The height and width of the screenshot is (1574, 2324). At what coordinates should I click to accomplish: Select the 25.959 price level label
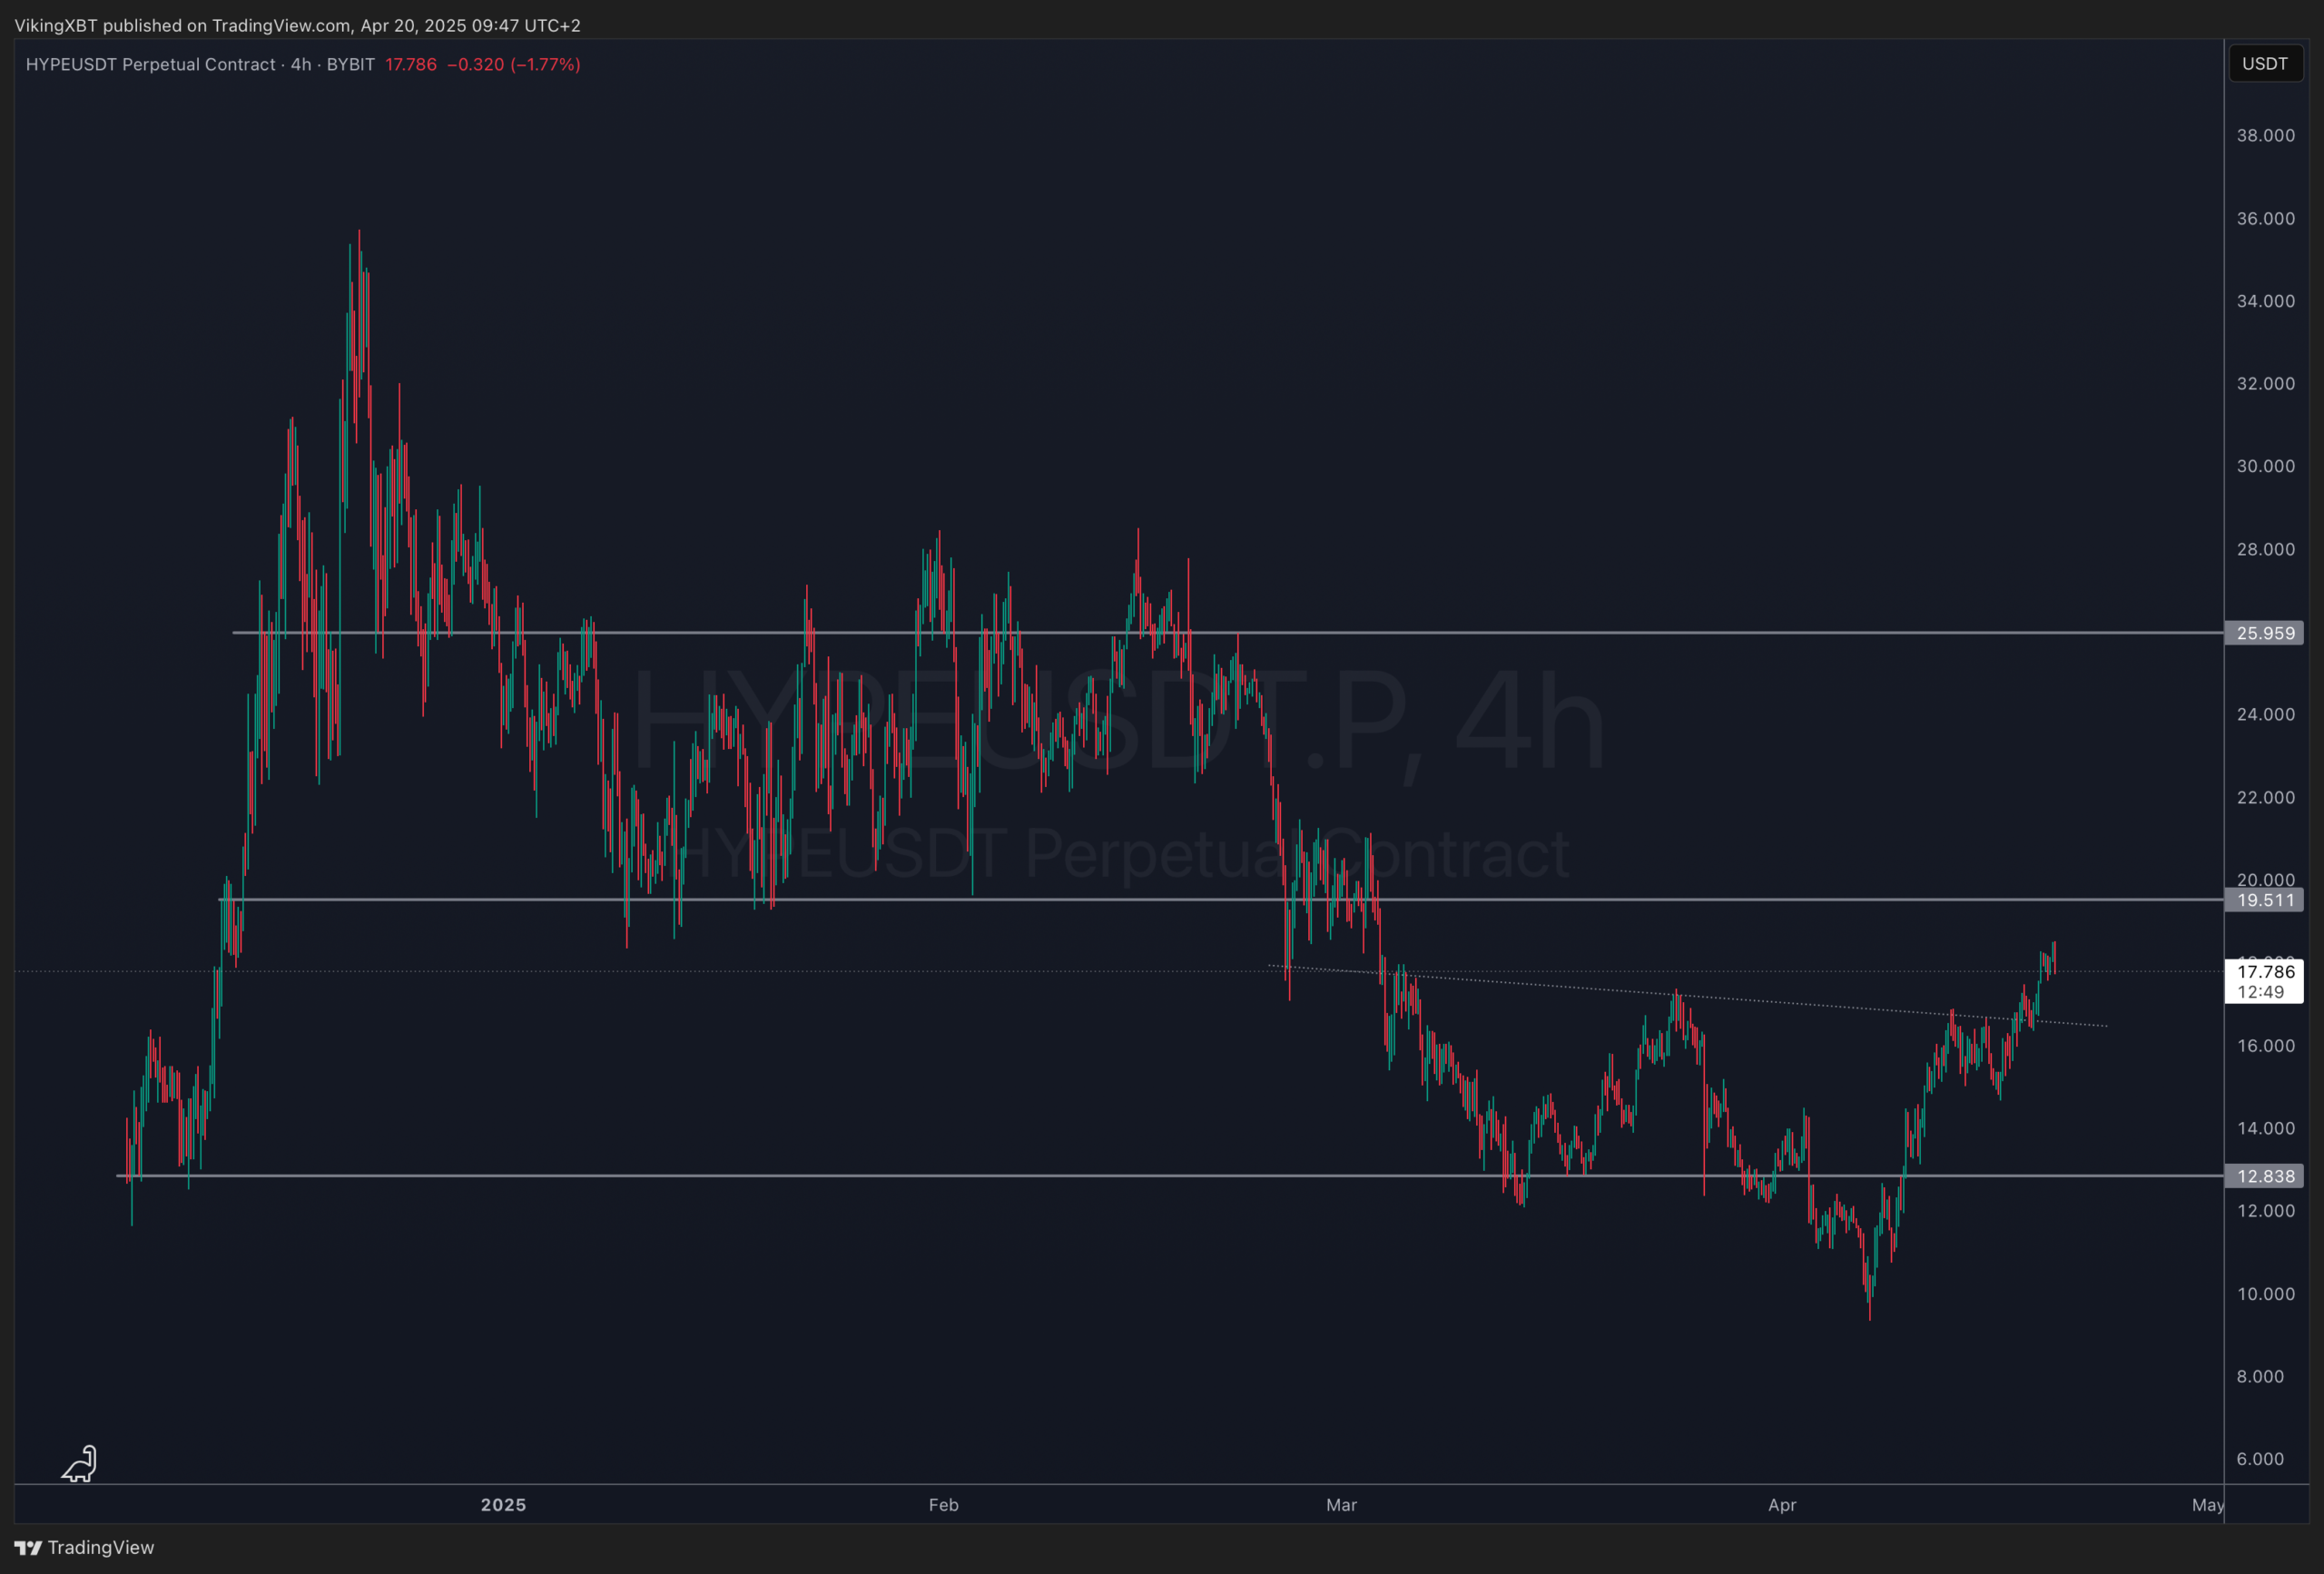pyautogui.click(x=2264, y=633)
